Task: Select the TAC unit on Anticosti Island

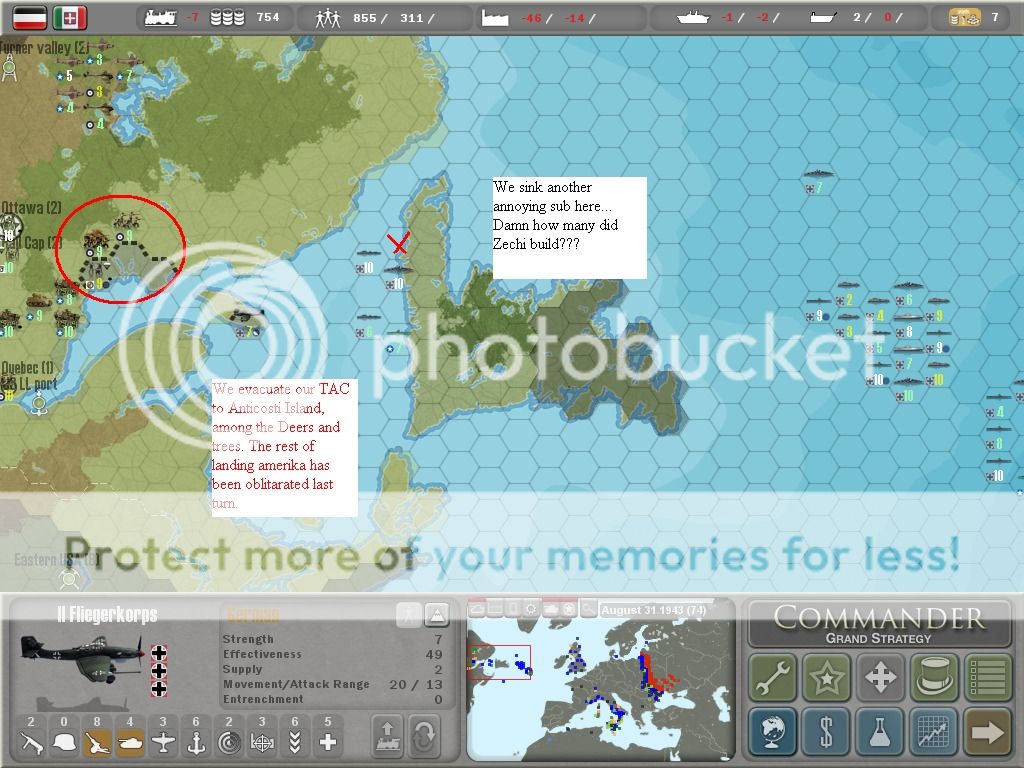Action: coord(243,317)
